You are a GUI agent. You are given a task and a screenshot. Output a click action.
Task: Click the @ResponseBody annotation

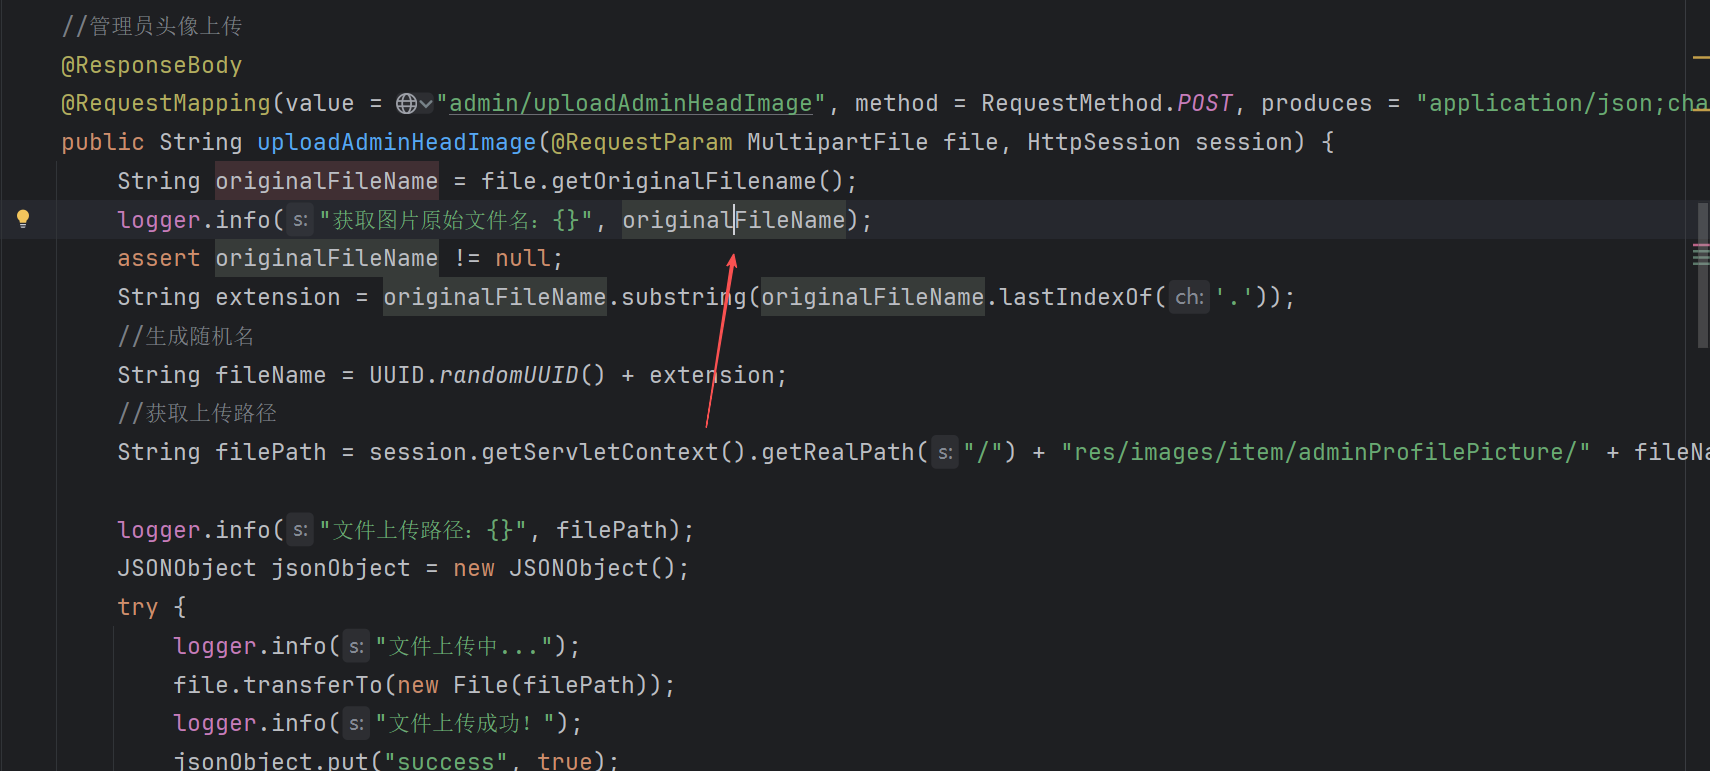(x=152, y=65)
